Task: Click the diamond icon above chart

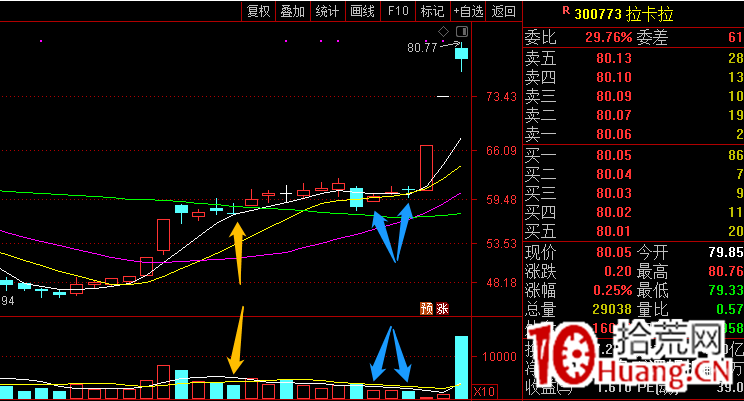Action: tap(443, 32)
